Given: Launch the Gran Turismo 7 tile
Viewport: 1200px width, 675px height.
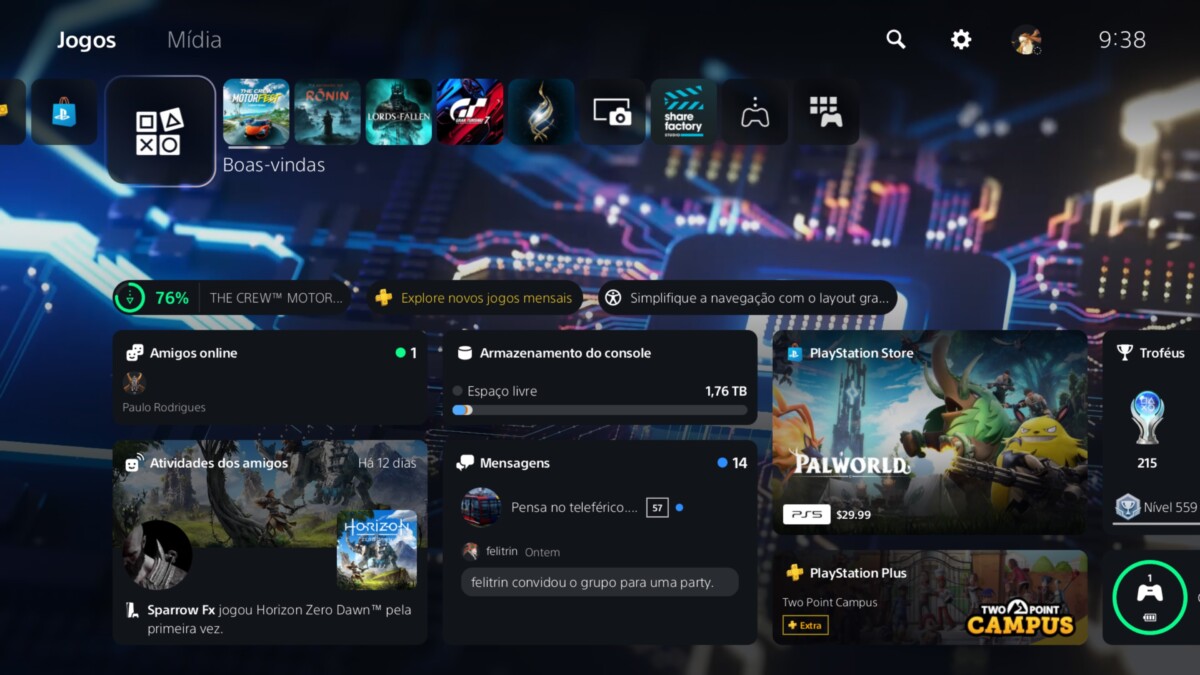Looking at the screenshot, I should tap(470, 112).
